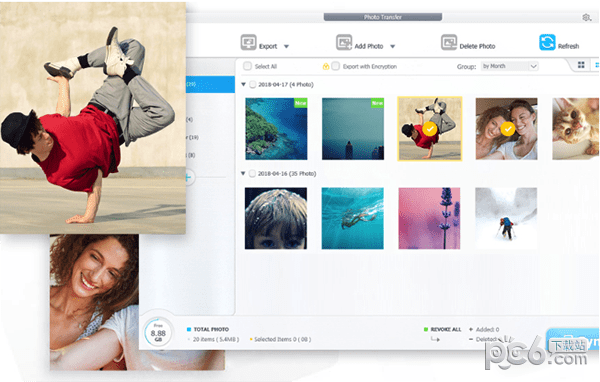This screenshot has height=382, width=600.
Task: Enable Export with Encryption checkbox
Action: pos(335,66)
